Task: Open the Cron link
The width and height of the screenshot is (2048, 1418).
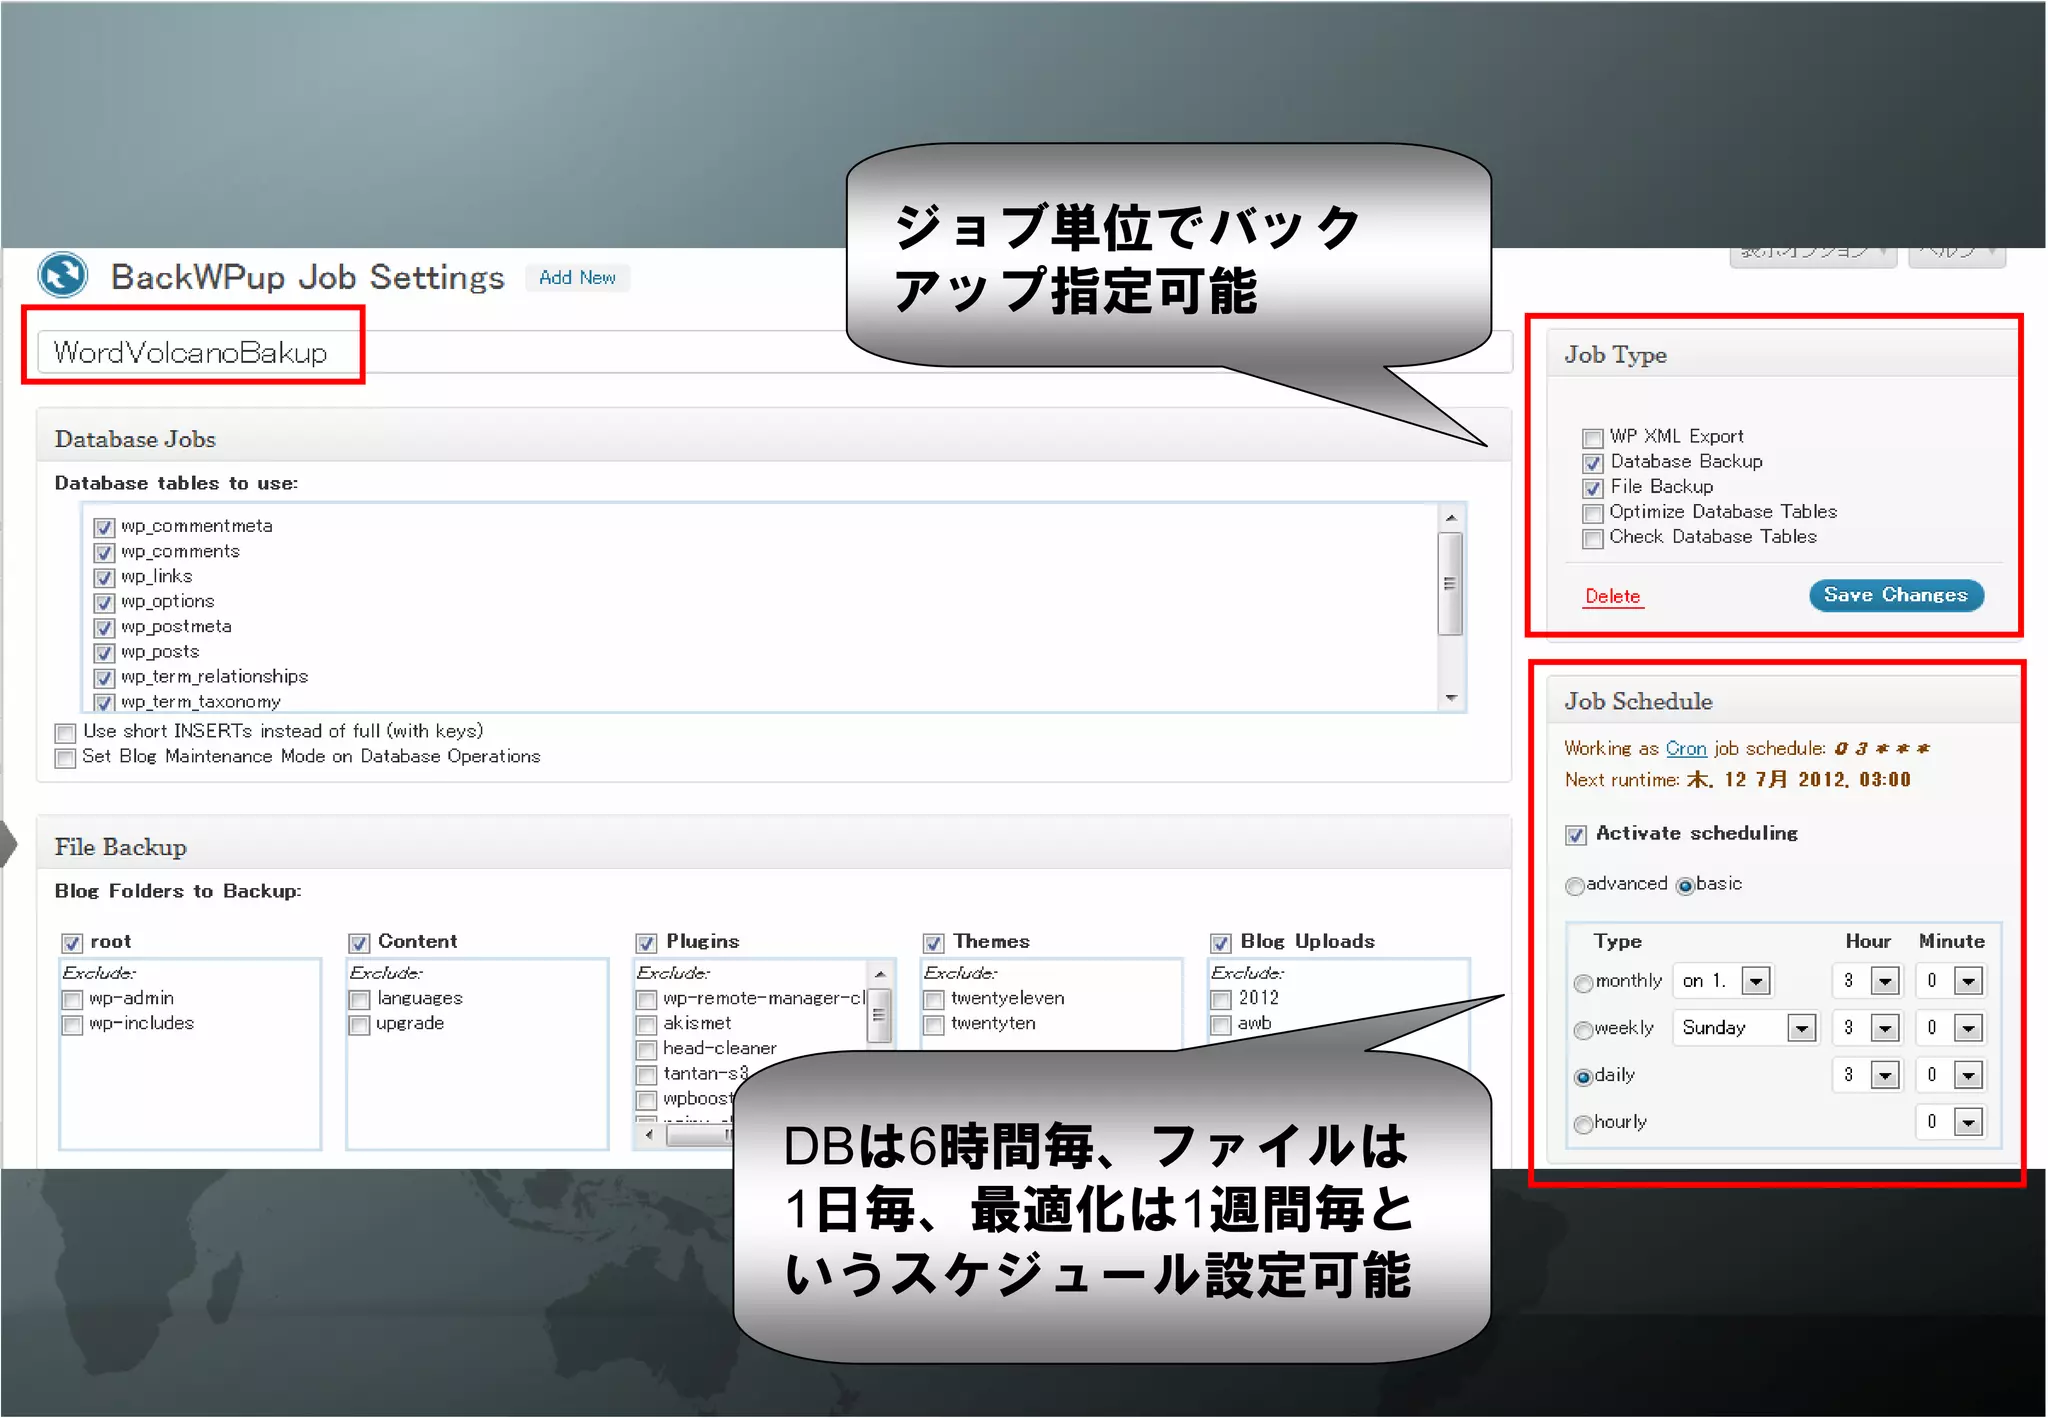Action: (1686, 748)
